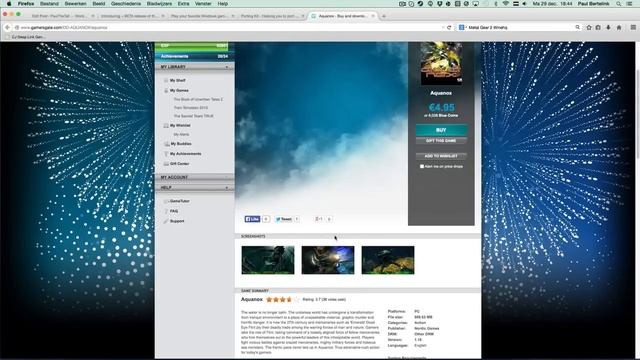Open the first Aquanox screenshot thumbnail
This screenshot has width=640, height=360.
click(x=268, y=260)
